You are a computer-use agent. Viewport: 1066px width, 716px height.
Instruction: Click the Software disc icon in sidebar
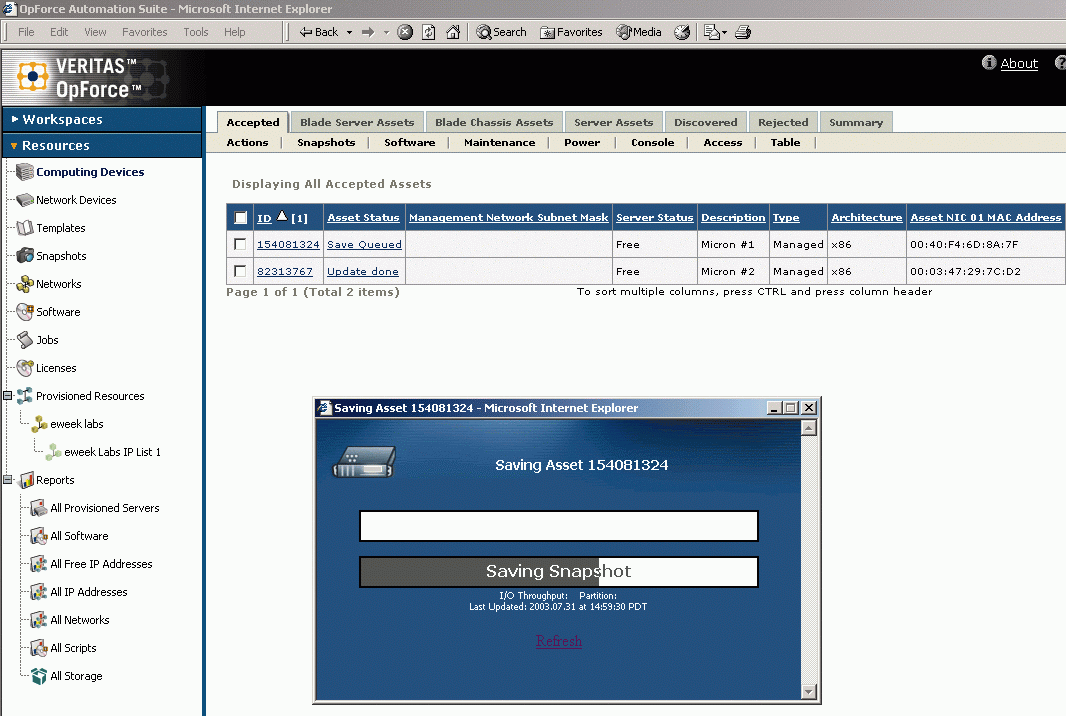(x=25, y=311)
